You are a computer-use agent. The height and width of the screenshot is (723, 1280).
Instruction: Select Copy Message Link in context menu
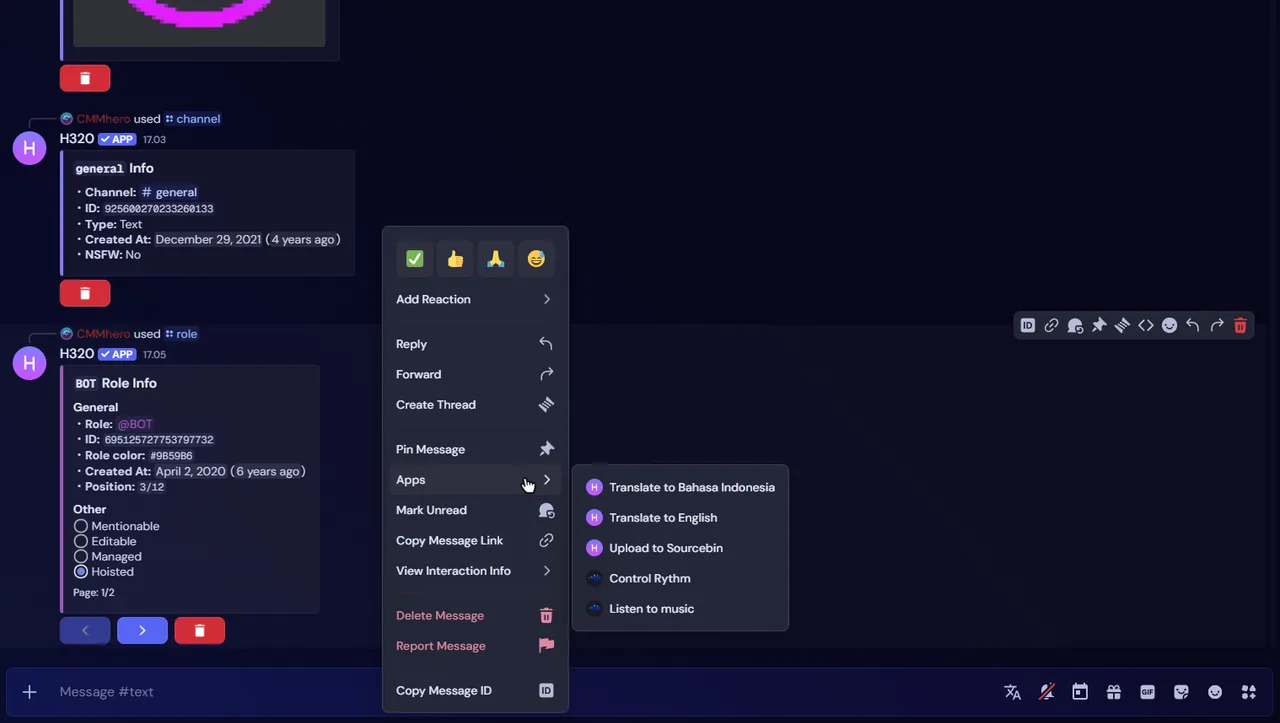[x=475, y=541]
